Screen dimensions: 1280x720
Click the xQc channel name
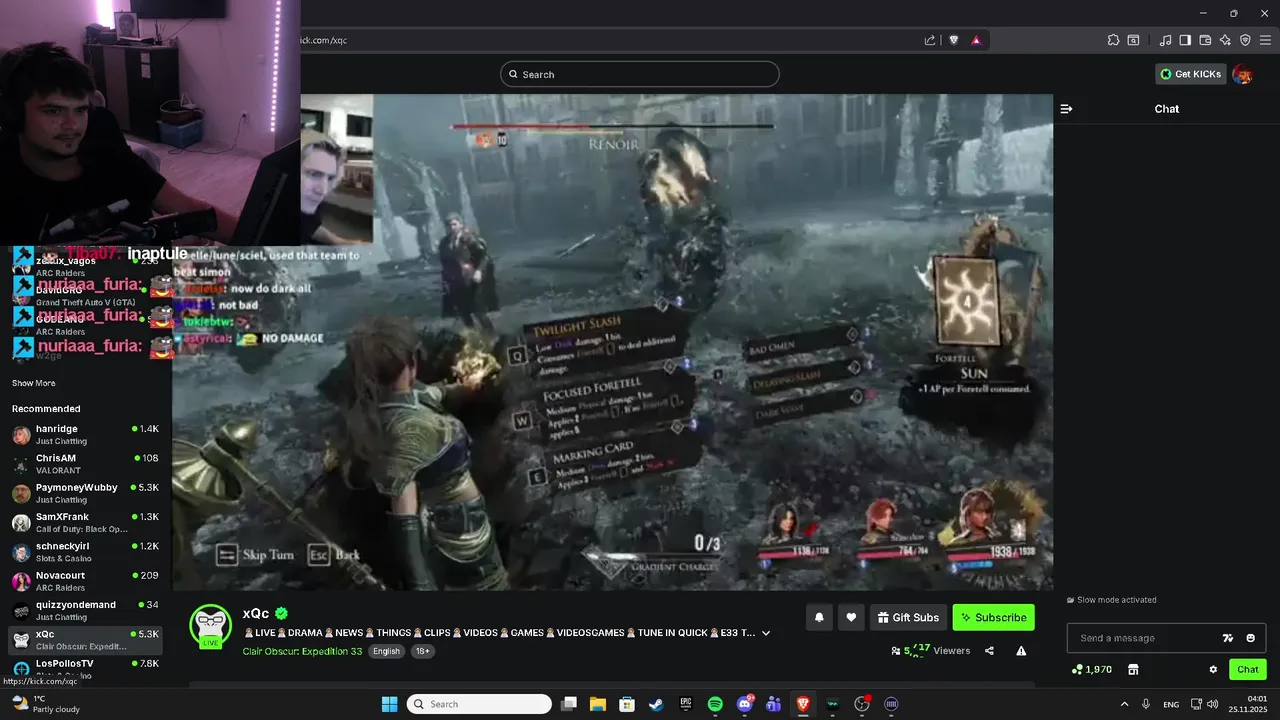[256, 613]
